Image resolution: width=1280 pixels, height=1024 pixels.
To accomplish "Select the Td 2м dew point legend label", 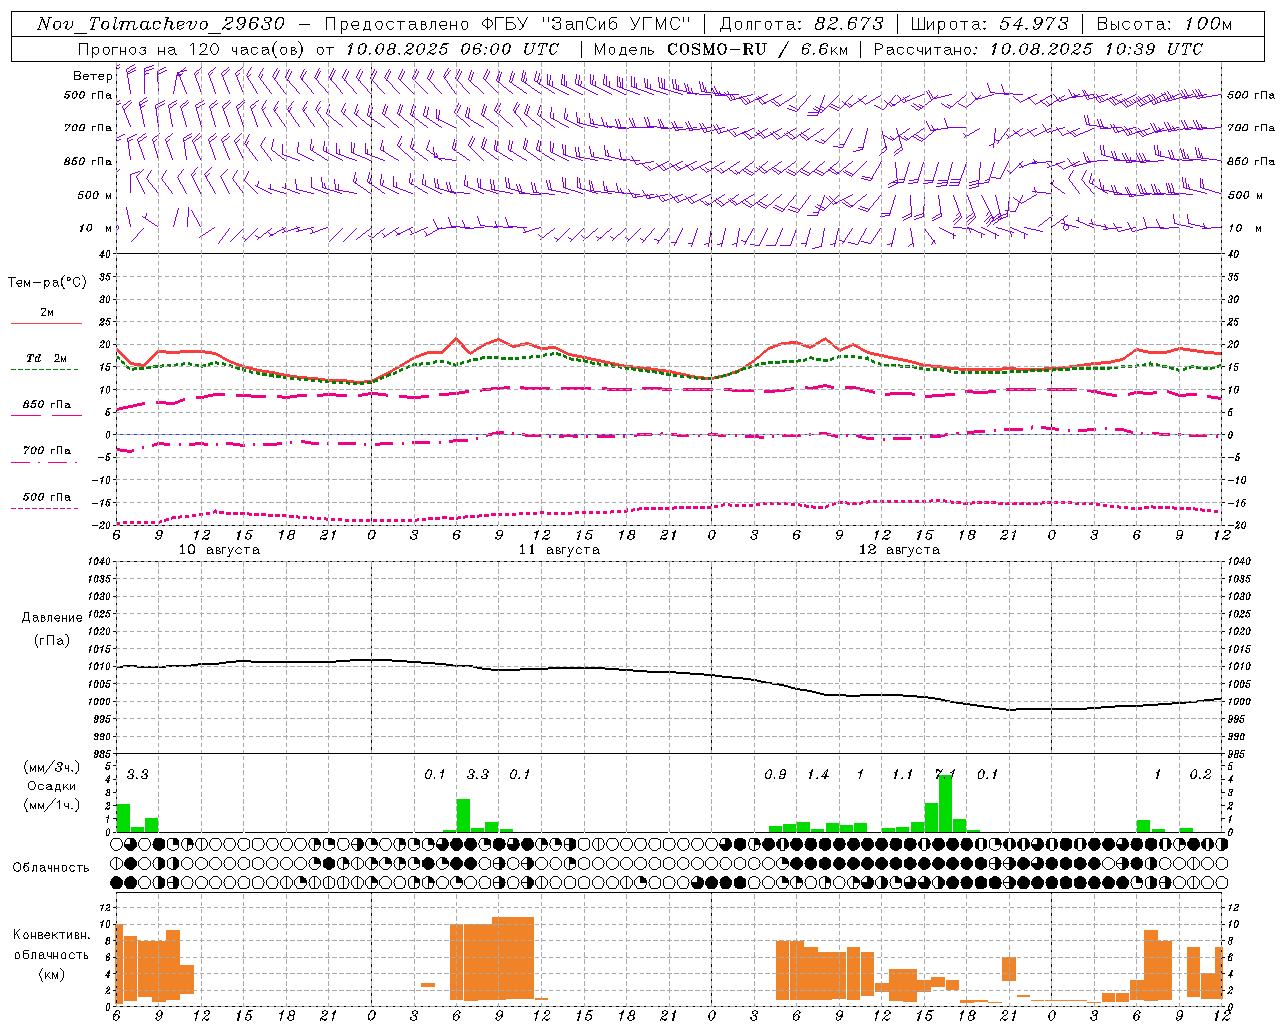I will point(47,358).
